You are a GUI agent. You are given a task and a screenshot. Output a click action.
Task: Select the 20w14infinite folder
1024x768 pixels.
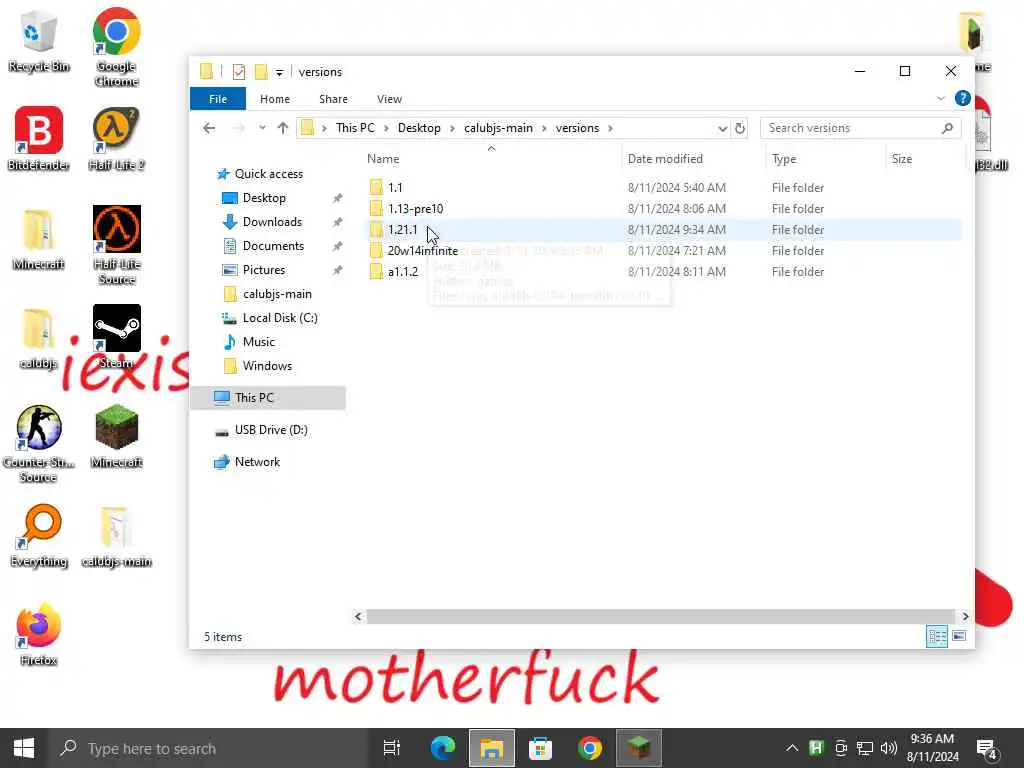(x=664, y=251)
